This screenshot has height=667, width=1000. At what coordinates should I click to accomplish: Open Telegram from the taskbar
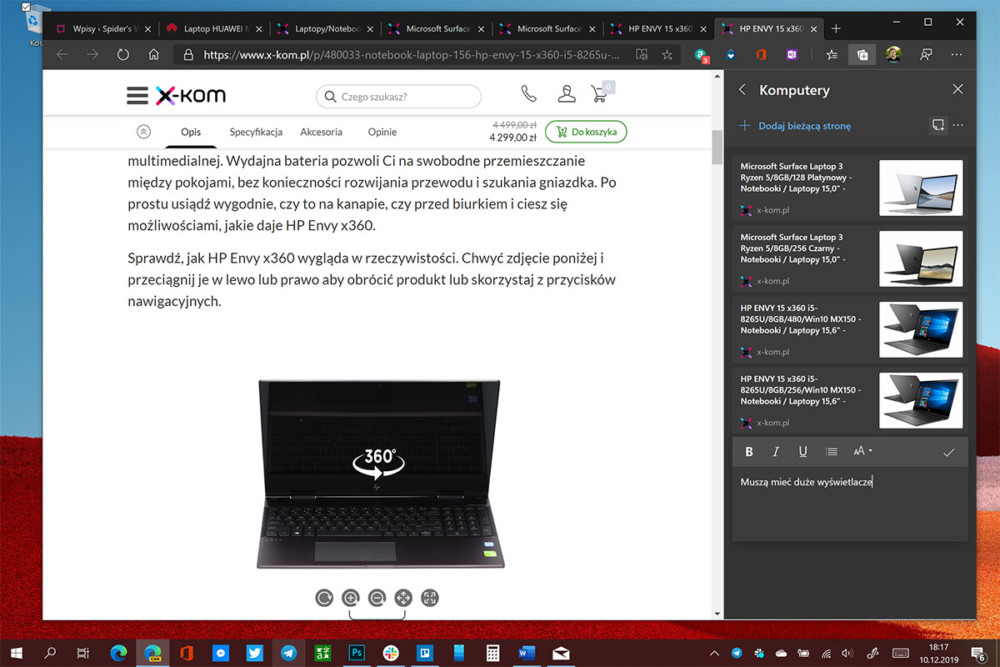click(288, 653)
